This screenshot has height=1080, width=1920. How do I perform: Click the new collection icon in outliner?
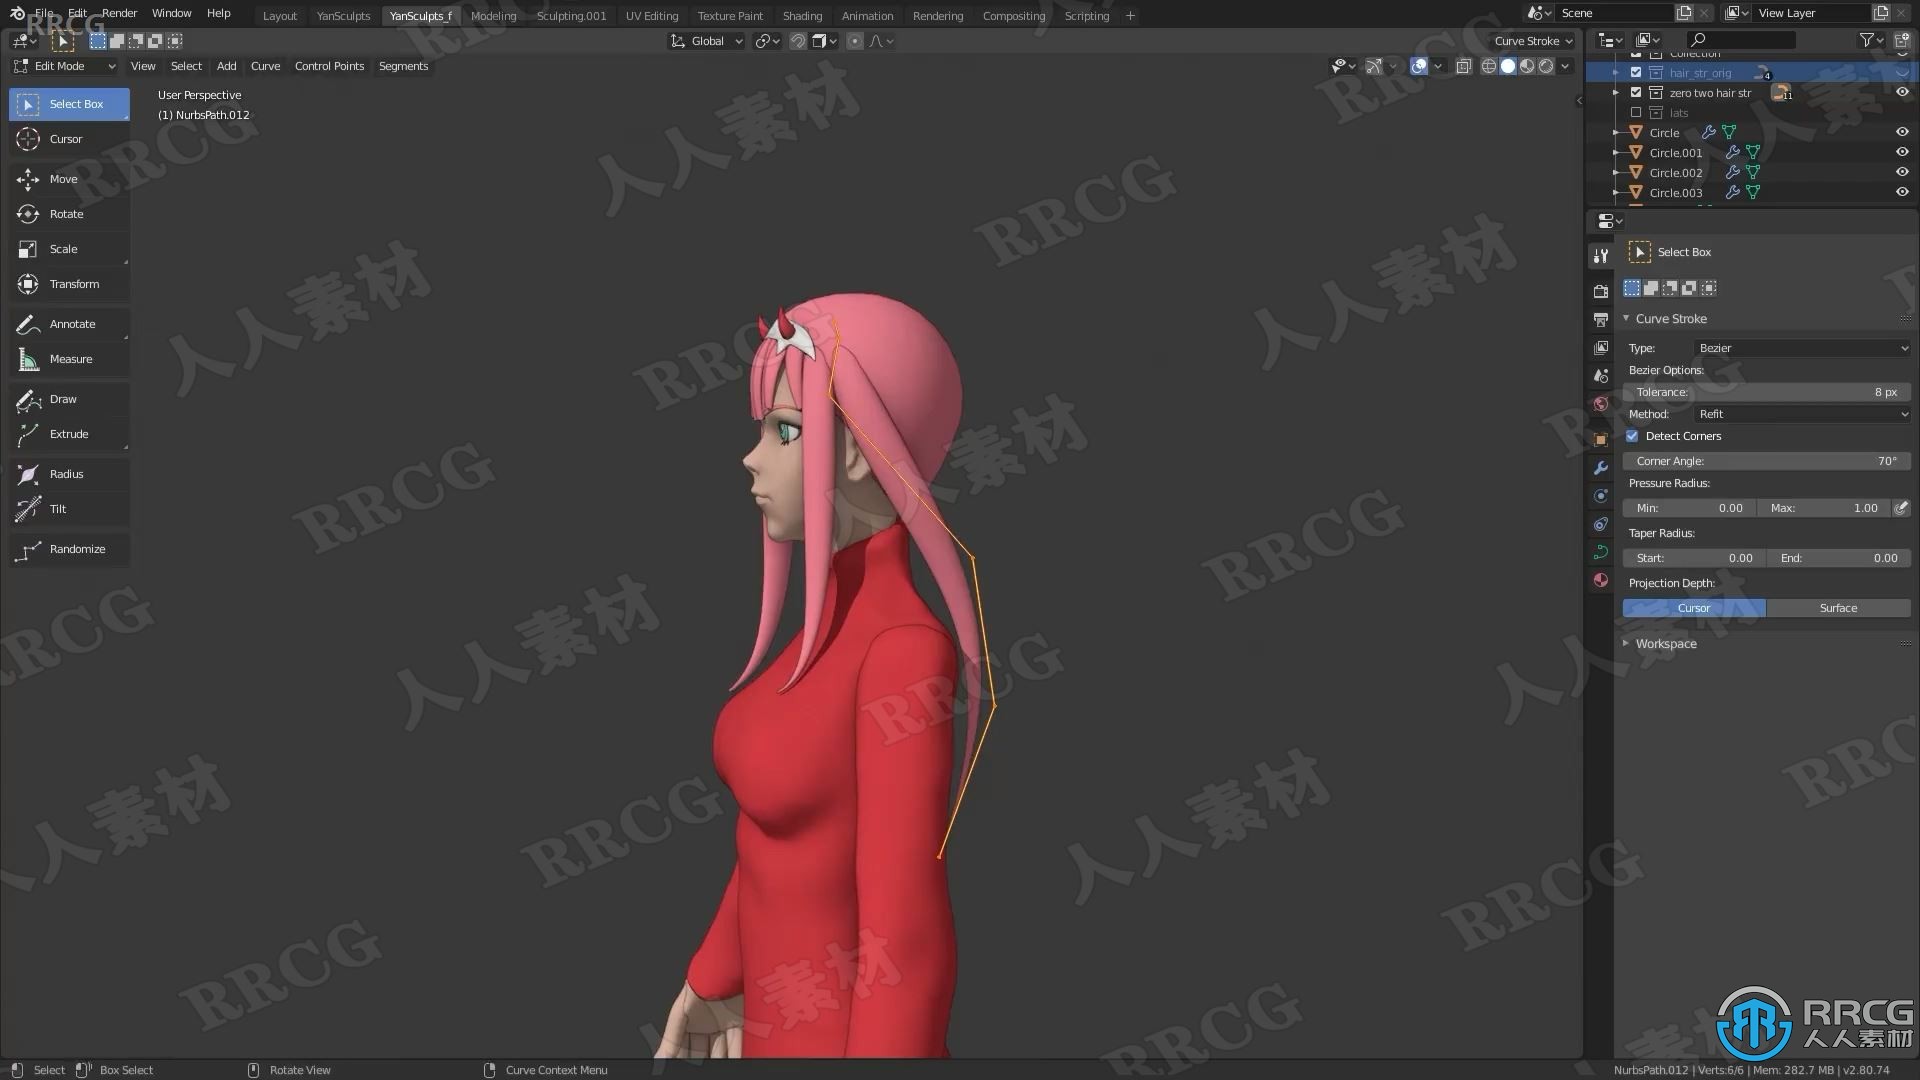click(1901, 40)
